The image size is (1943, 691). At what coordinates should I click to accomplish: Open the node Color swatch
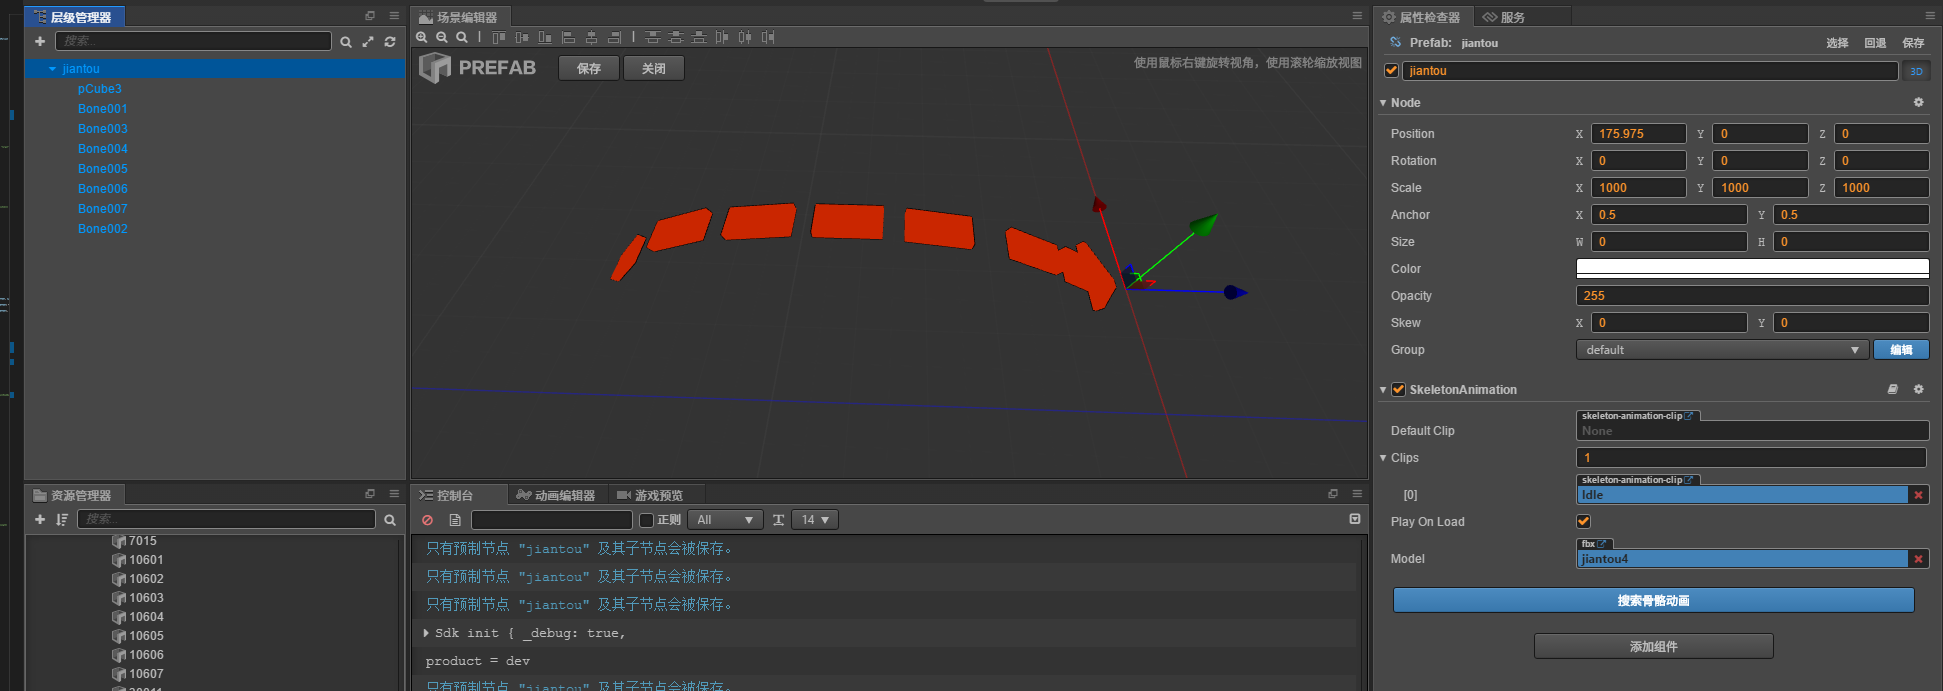(x=1752, y=268)
